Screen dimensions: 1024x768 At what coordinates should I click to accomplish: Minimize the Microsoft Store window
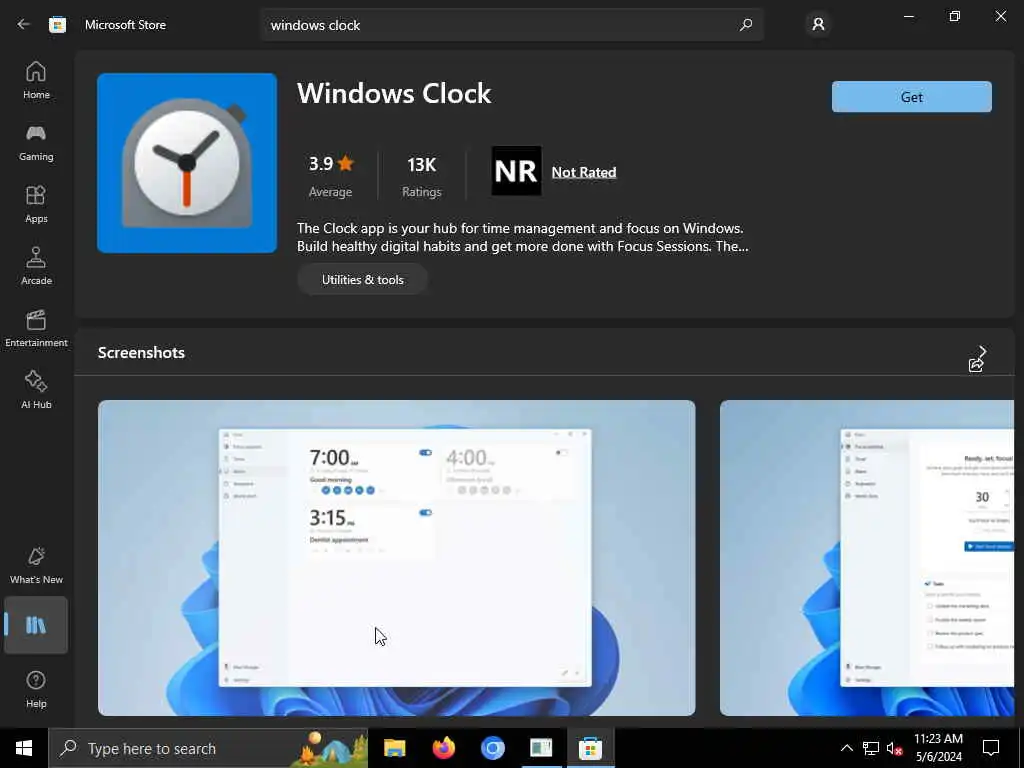point(908,17)
